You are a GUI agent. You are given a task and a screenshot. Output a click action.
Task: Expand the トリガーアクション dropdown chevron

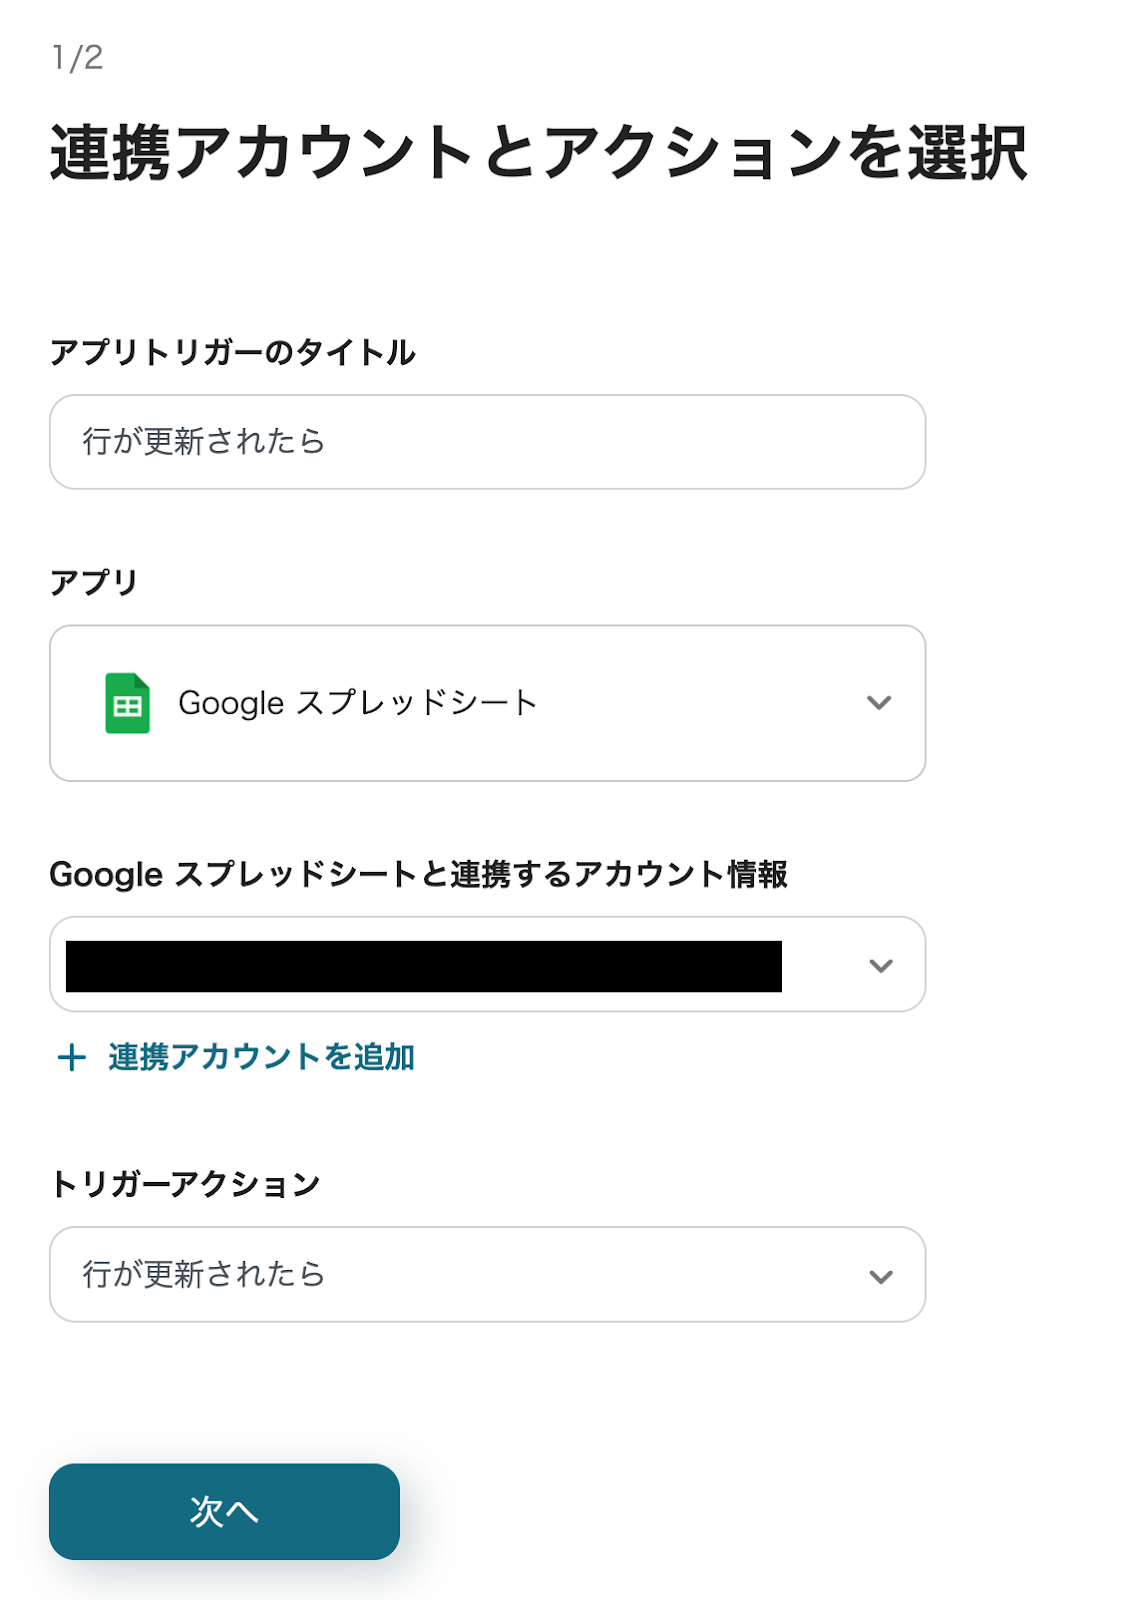[880, 1276]
